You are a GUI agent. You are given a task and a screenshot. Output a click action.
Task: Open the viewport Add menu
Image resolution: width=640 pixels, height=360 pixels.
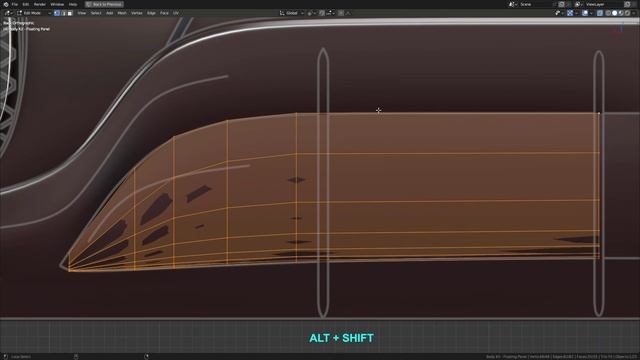point(109,13)
